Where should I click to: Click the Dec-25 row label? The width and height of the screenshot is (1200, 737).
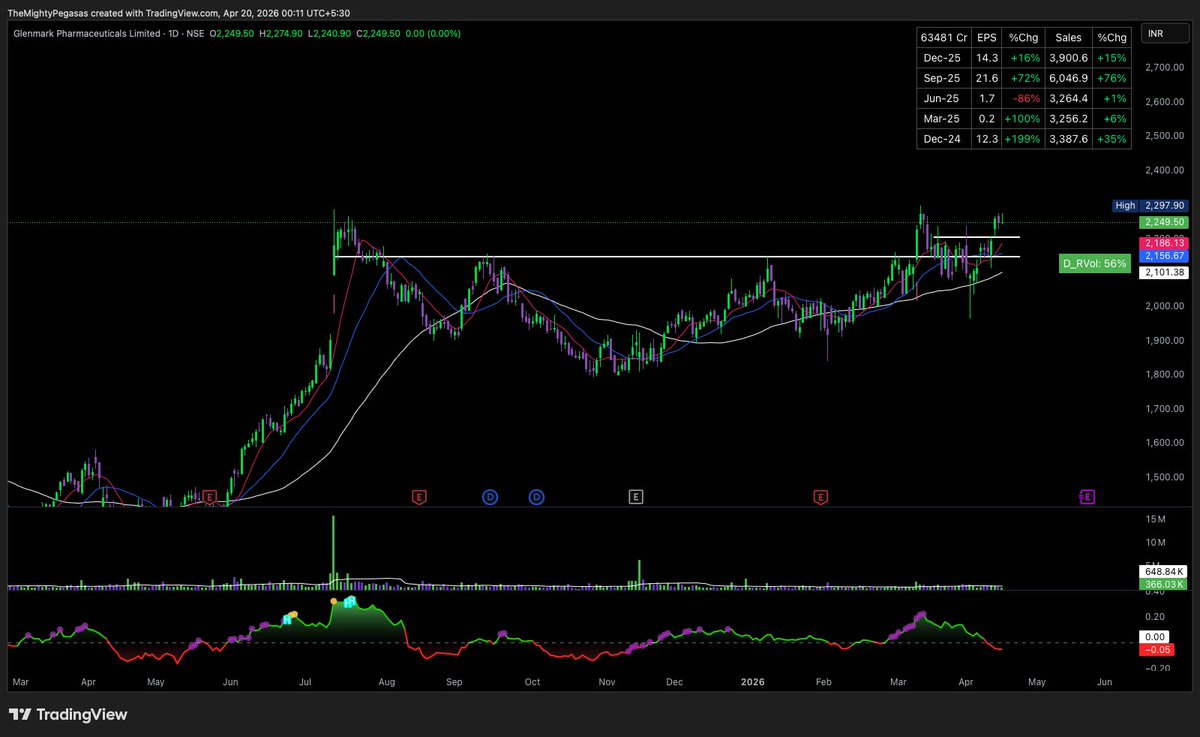pos(942,58)
